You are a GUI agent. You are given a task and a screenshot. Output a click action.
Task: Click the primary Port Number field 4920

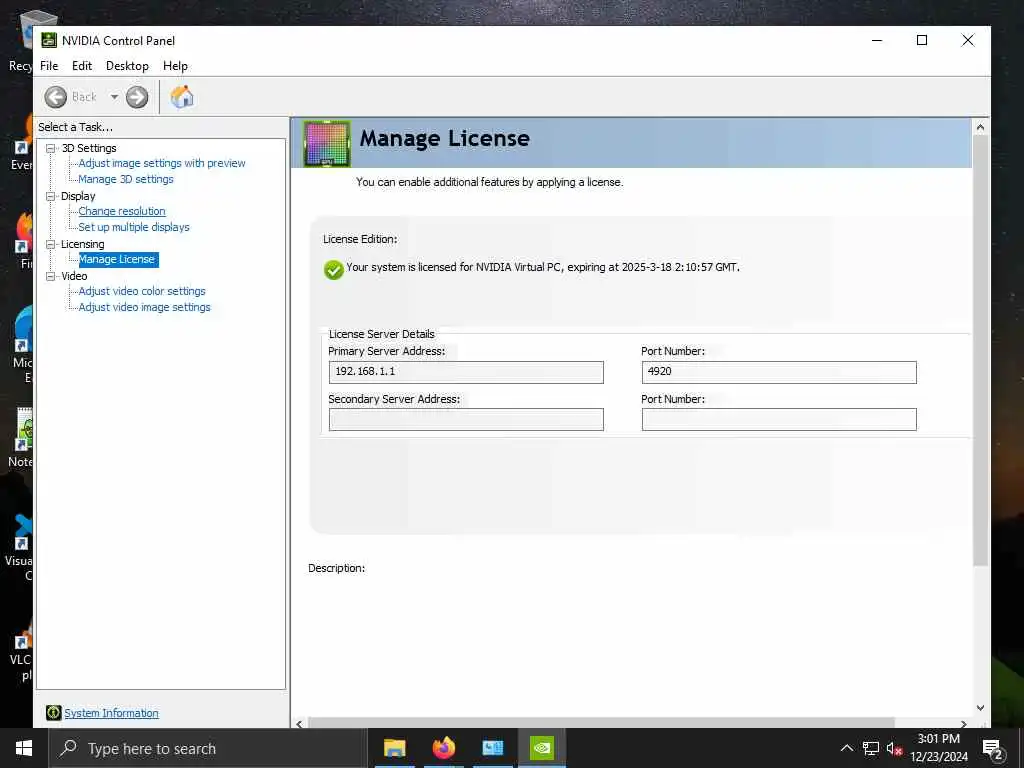[x=779, y=372]
